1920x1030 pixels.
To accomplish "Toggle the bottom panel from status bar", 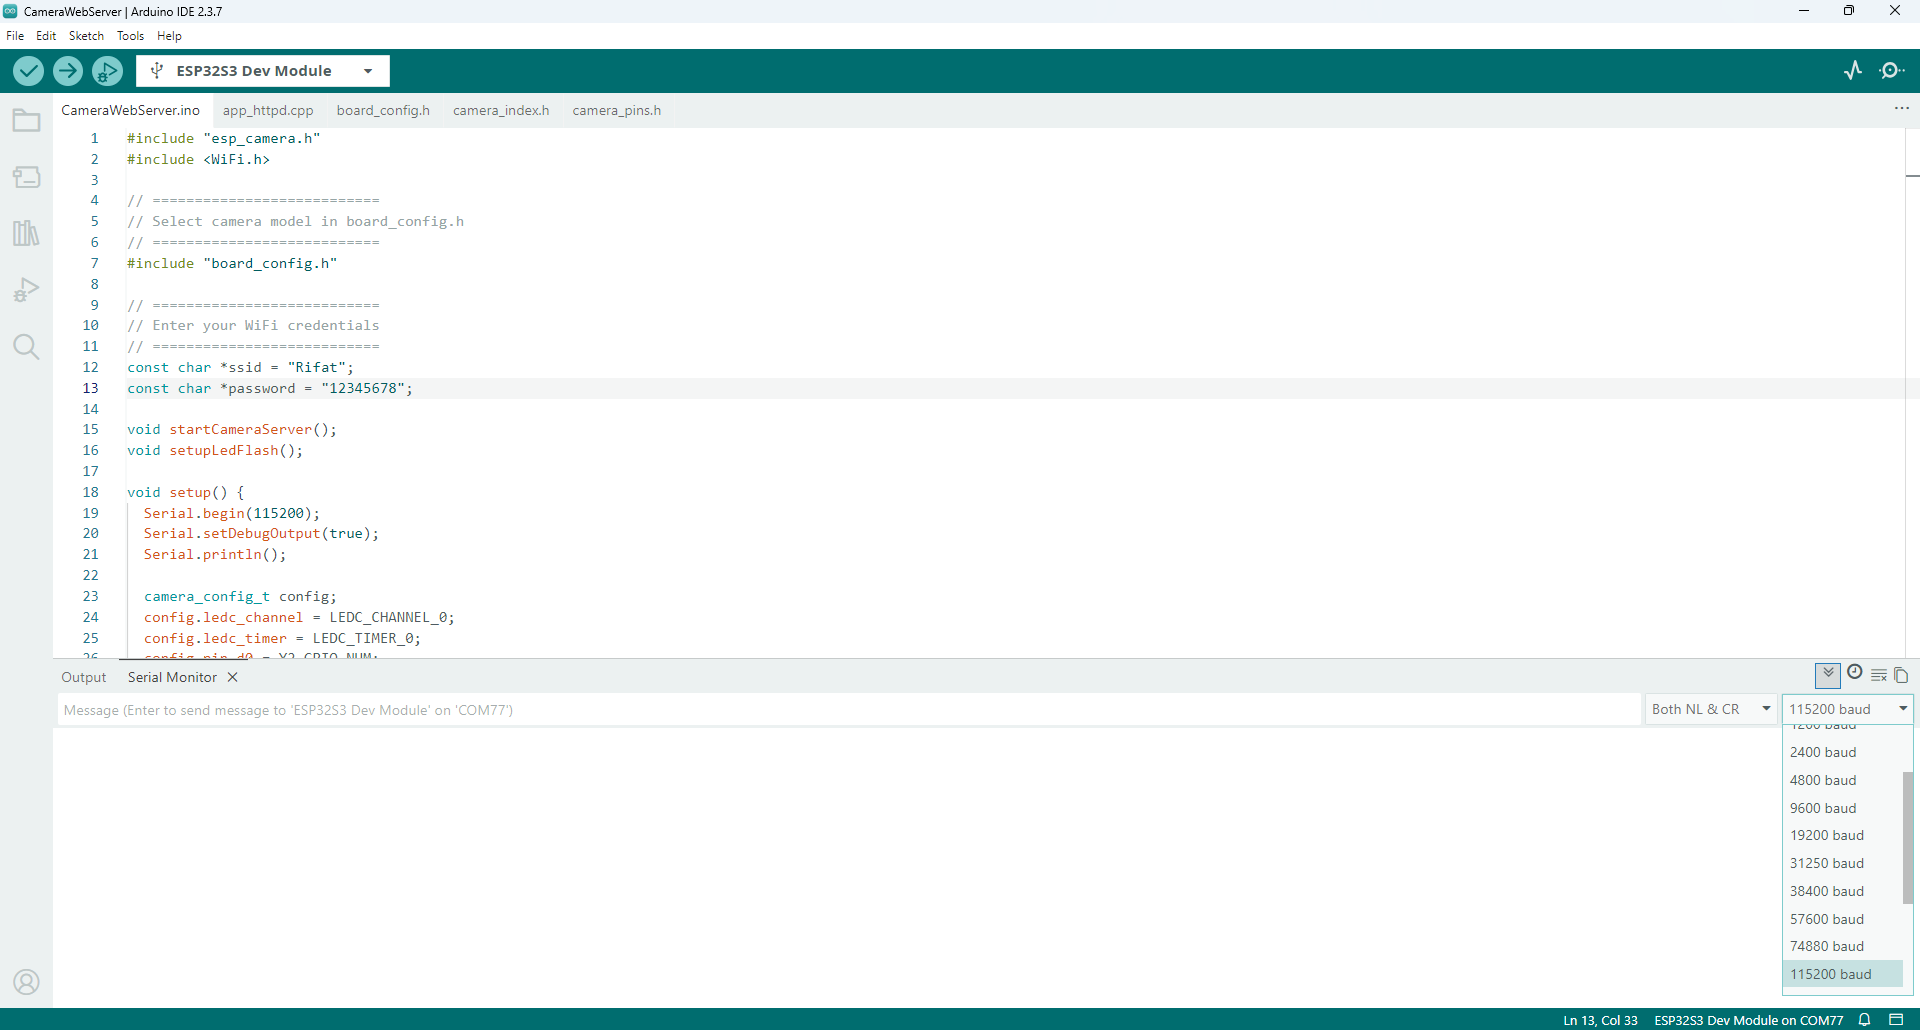I will tap(1896, 1020).
